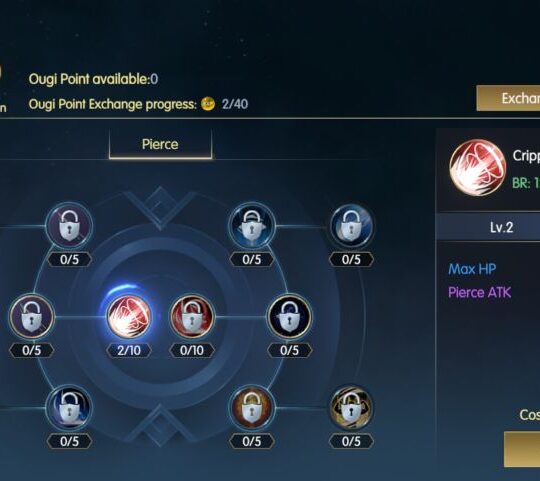Click the Ougi Point coin icon
Screen dimensions: 540x481
(x=208, y=104)
